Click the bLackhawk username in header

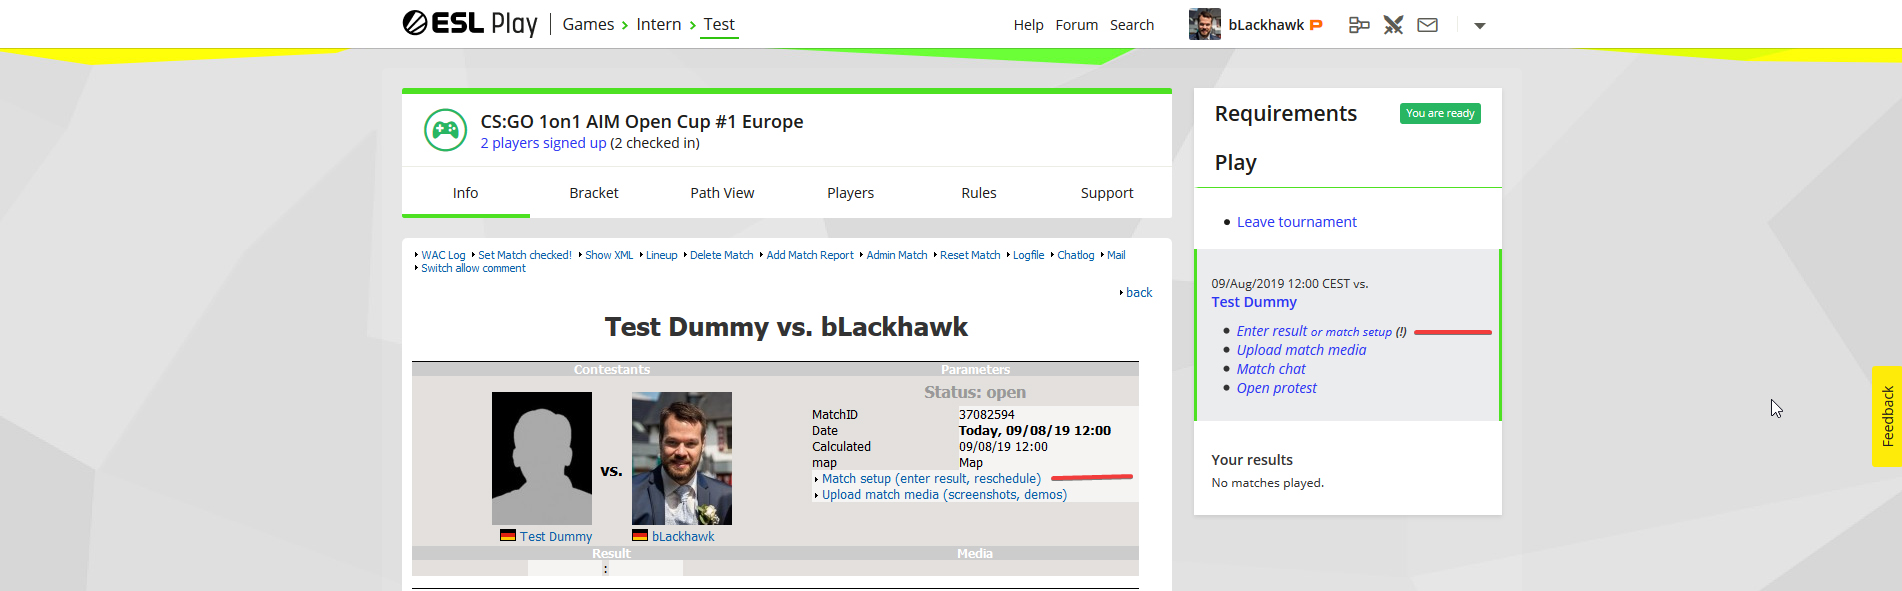(x=1266, y=25)
